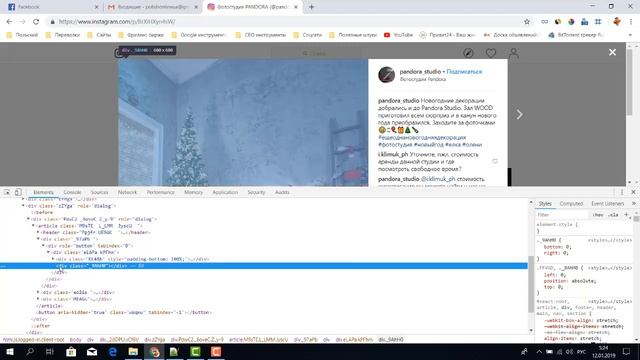Image resolution: width=640 pixels, height=360 pixels.
Task: Collapse the div class zZYga dialog node
Action: click(x=23, y=206)
